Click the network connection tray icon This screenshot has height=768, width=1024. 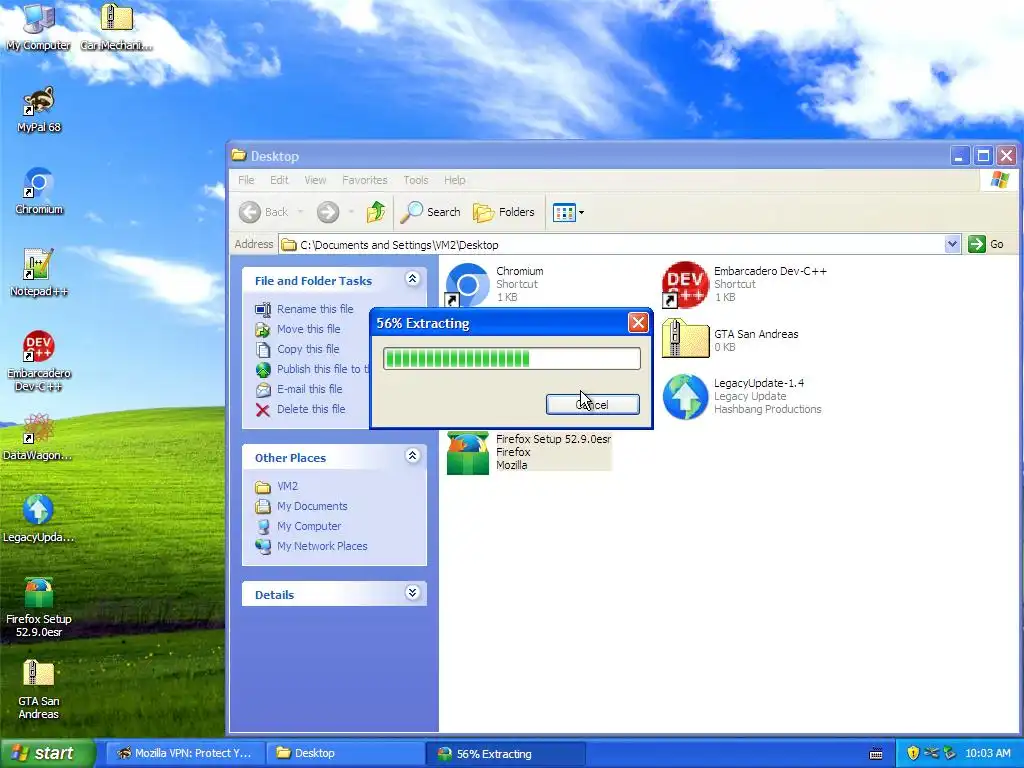click(x=931, y=753)
